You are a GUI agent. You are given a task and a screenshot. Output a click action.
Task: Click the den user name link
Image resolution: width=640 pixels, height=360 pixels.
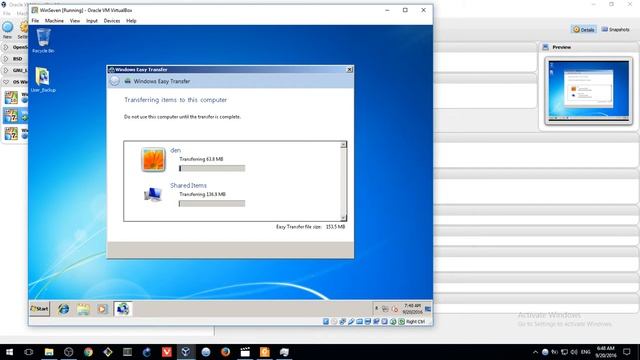click(x=176, y=150)
